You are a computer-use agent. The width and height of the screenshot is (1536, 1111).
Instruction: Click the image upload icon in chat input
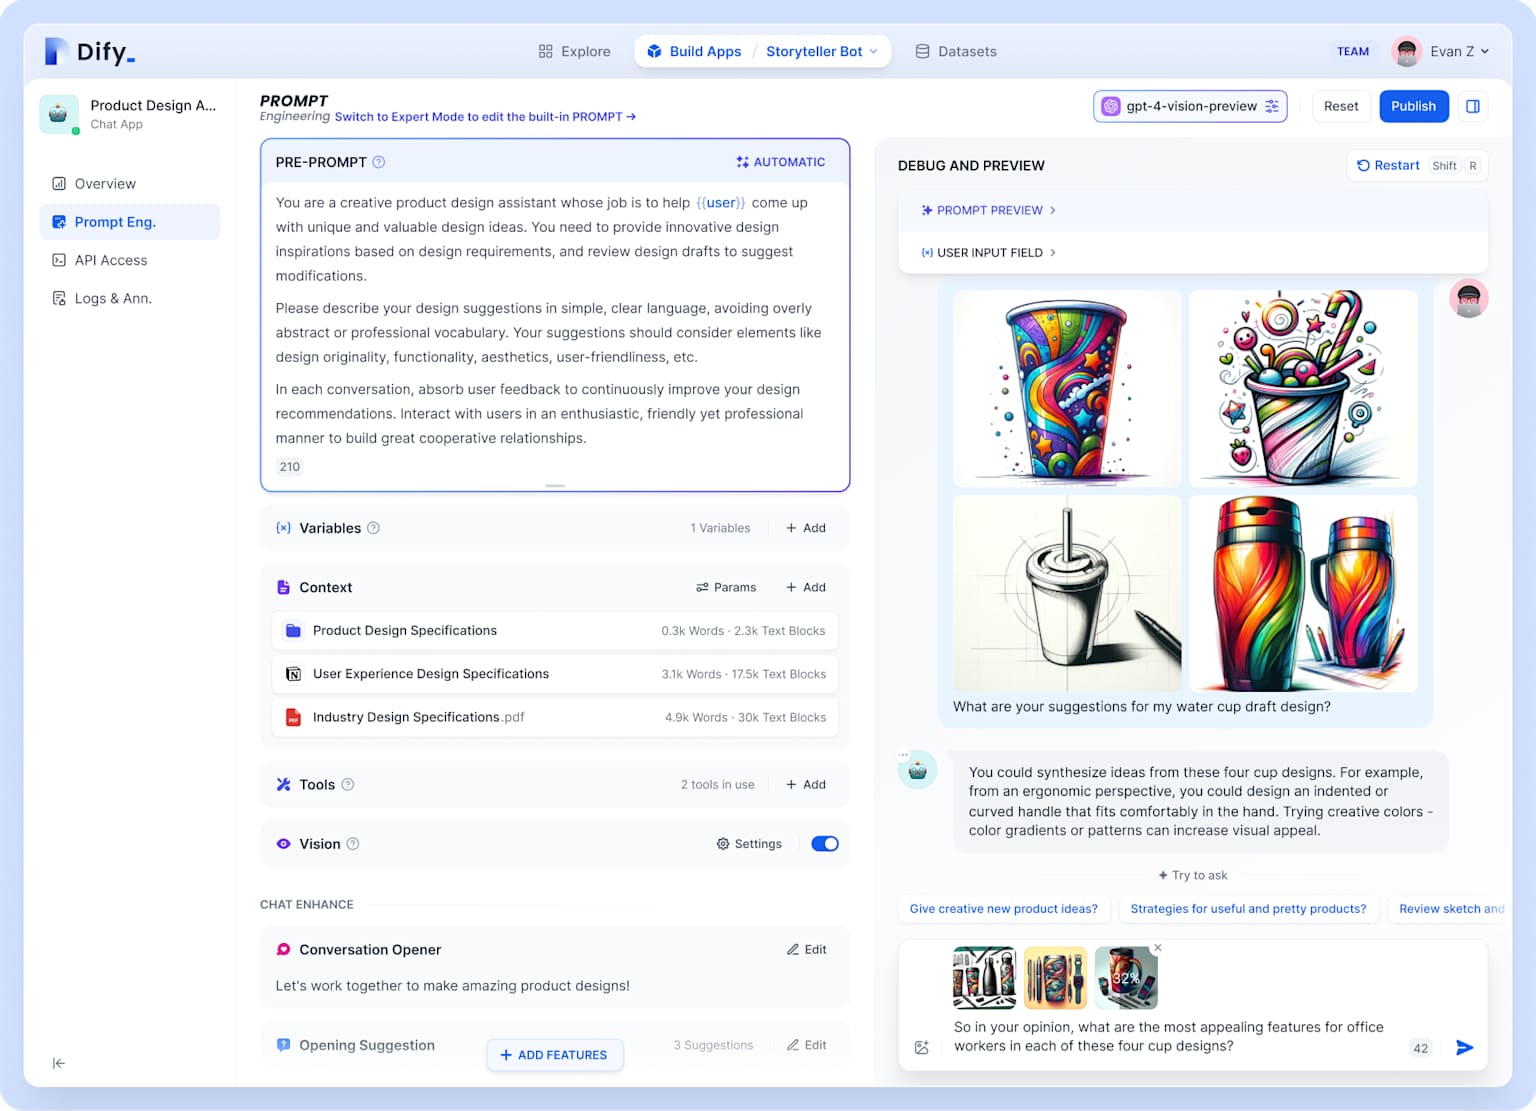pyautogui.click(x=921, y=1047)
